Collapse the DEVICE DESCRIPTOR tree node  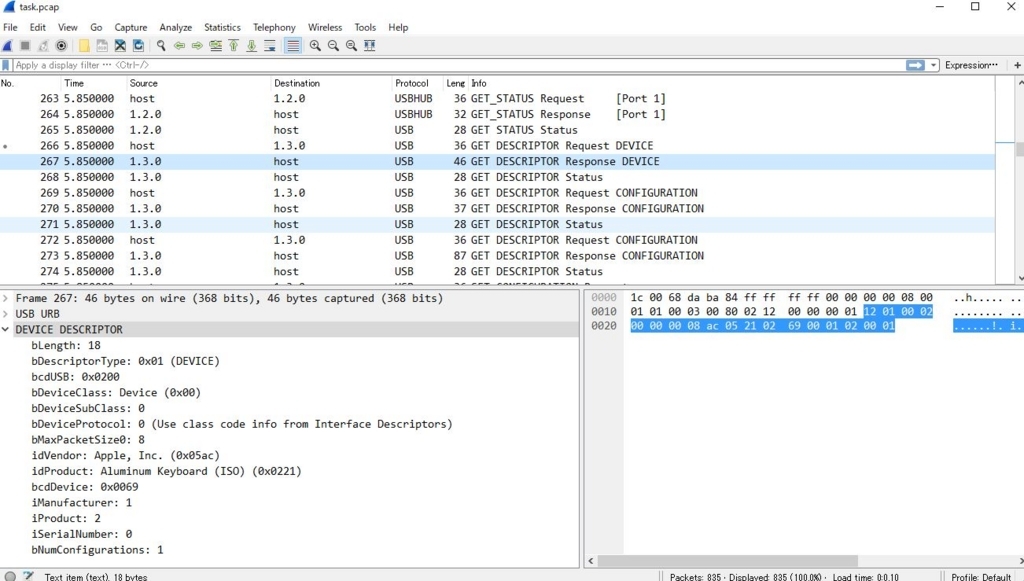(6, 330)
